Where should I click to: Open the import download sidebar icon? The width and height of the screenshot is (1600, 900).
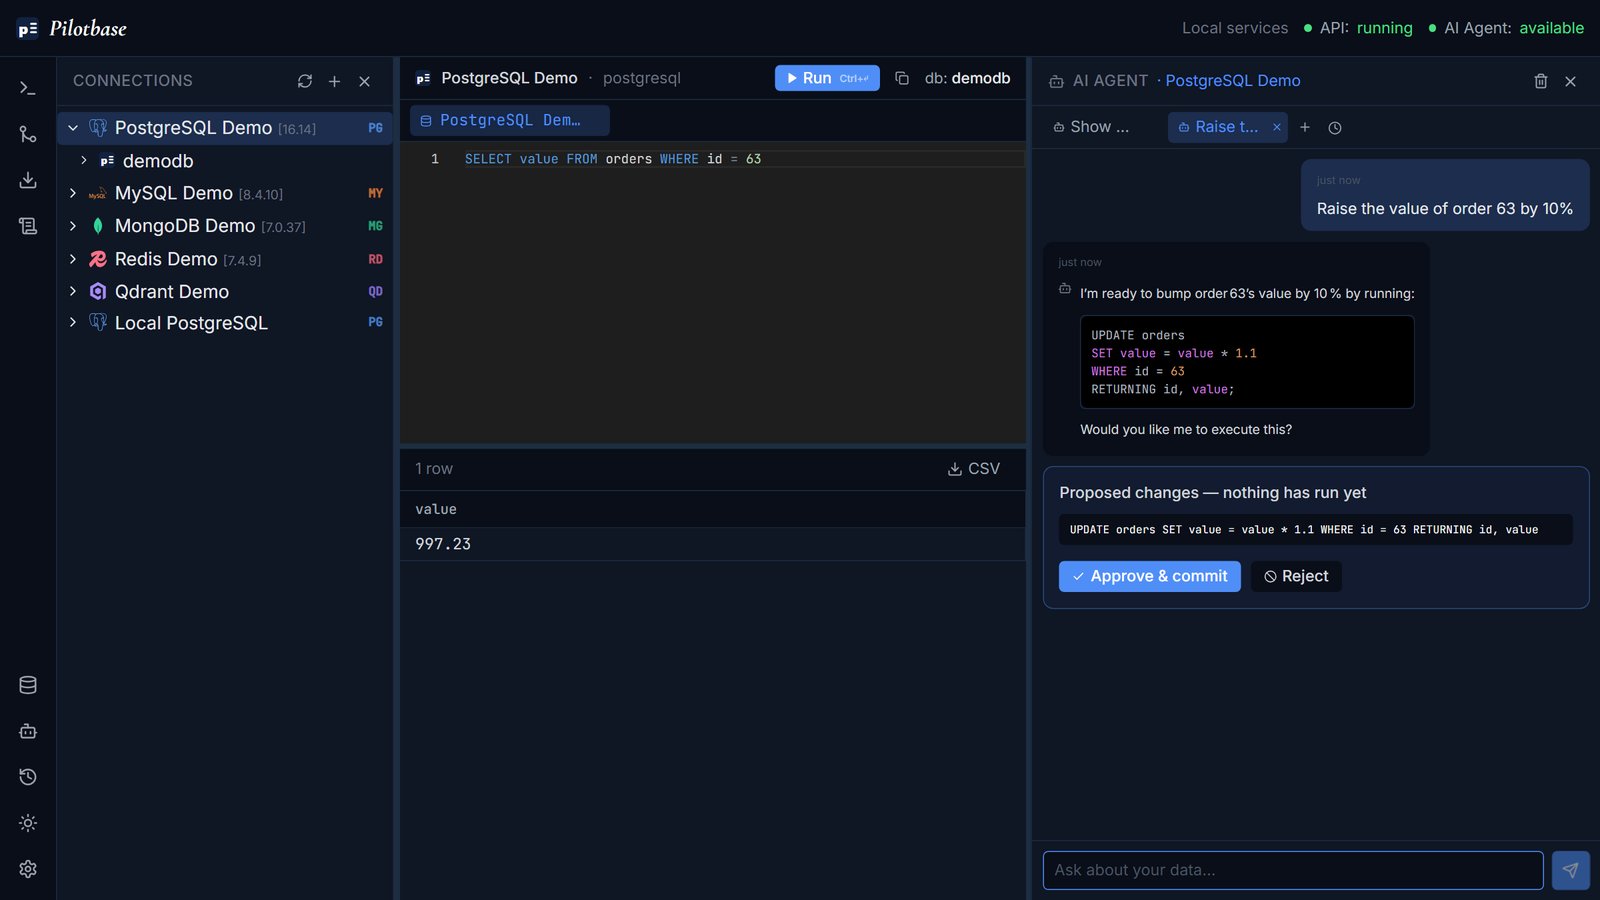28,180
